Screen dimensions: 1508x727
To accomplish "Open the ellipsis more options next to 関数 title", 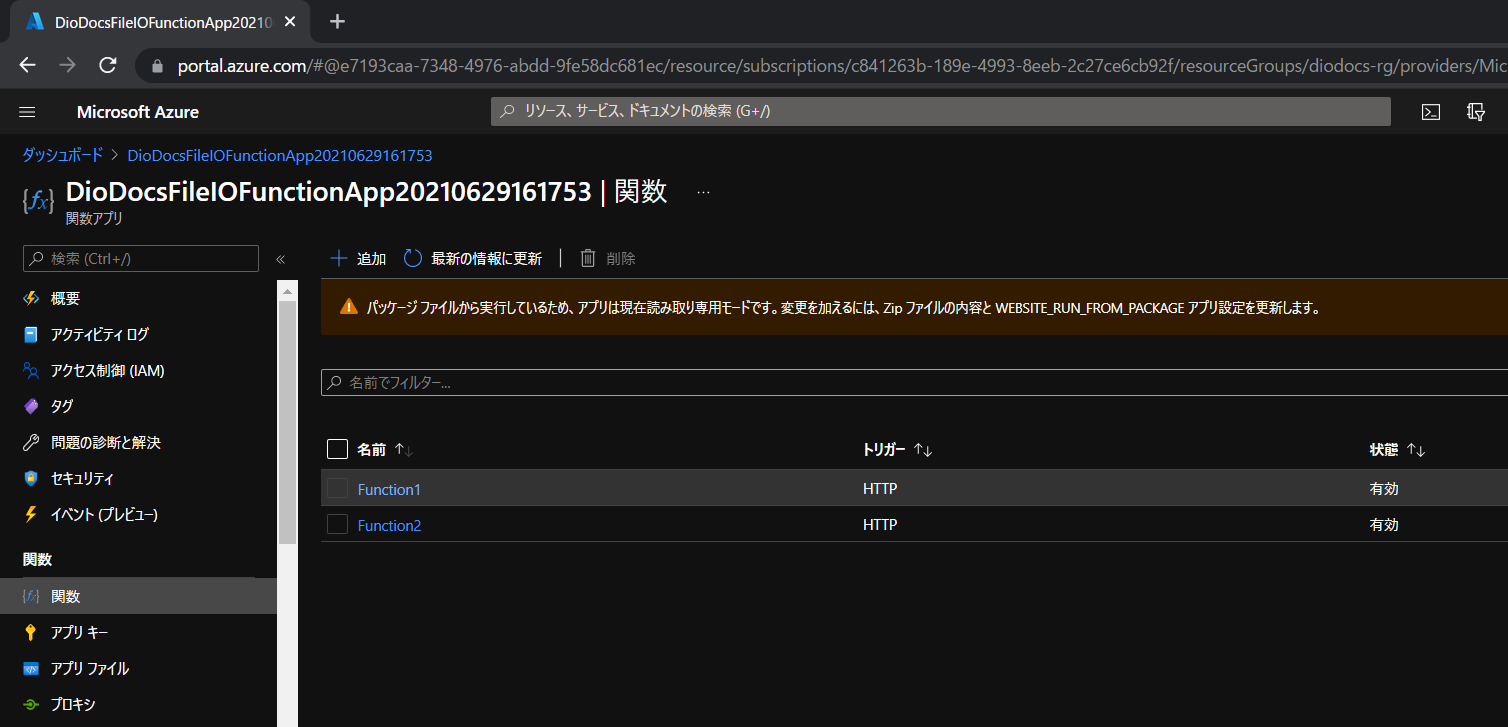I will click(x=703, y=192).
